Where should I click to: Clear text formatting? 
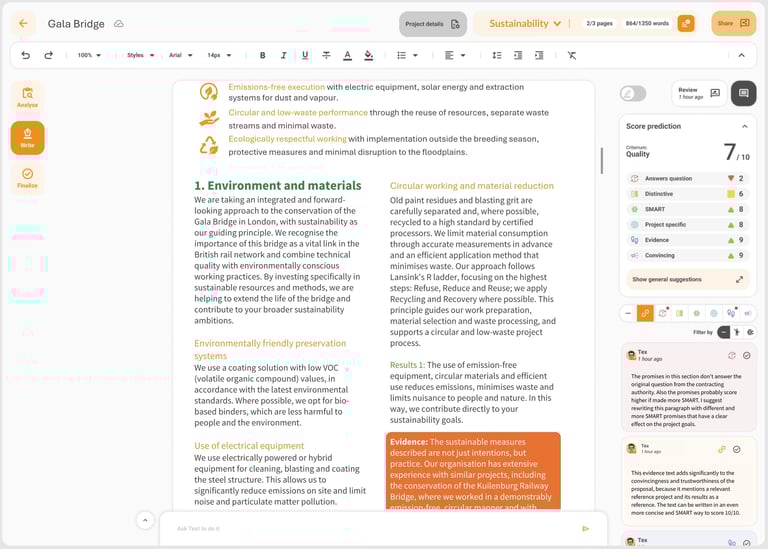pos(571,55)
